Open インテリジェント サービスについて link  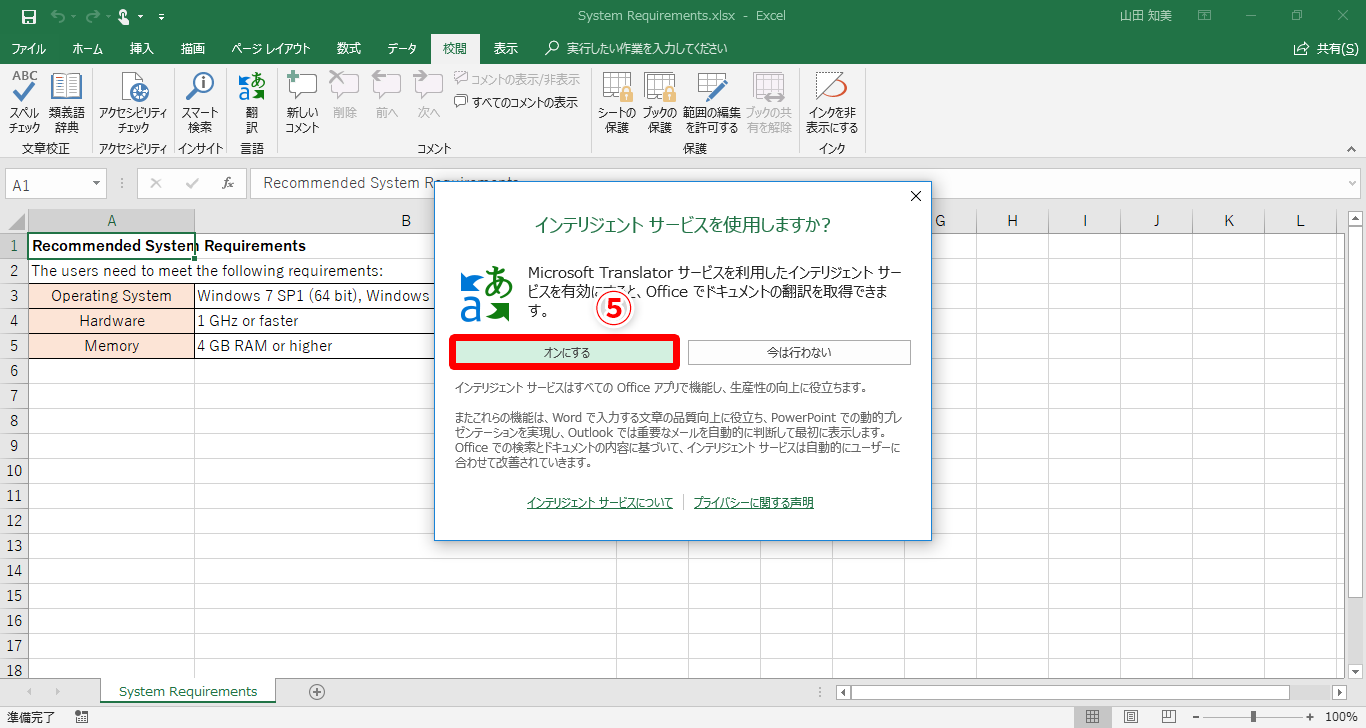(600, 503)
